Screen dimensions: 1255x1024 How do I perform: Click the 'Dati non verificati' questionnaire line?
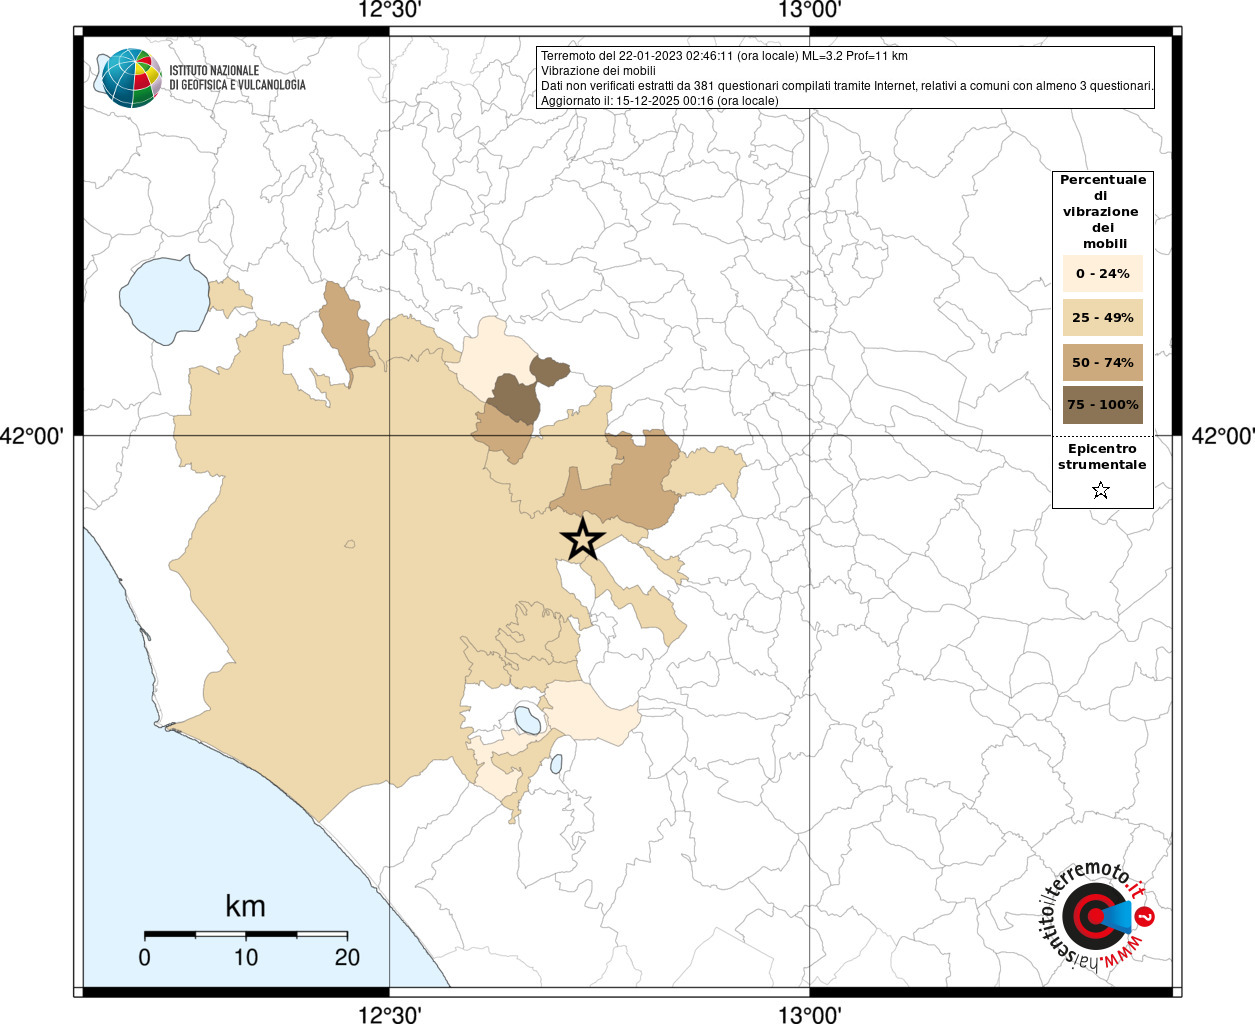[x=847, y=86]
